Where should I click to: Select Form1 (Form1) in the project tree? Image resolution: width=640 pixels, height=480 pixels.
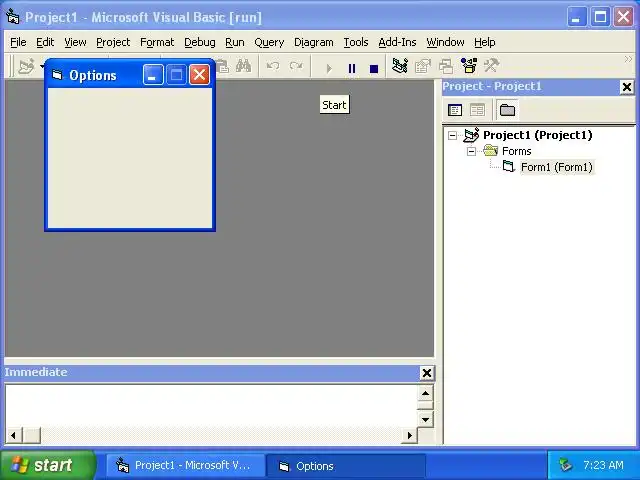click(557, 167)
